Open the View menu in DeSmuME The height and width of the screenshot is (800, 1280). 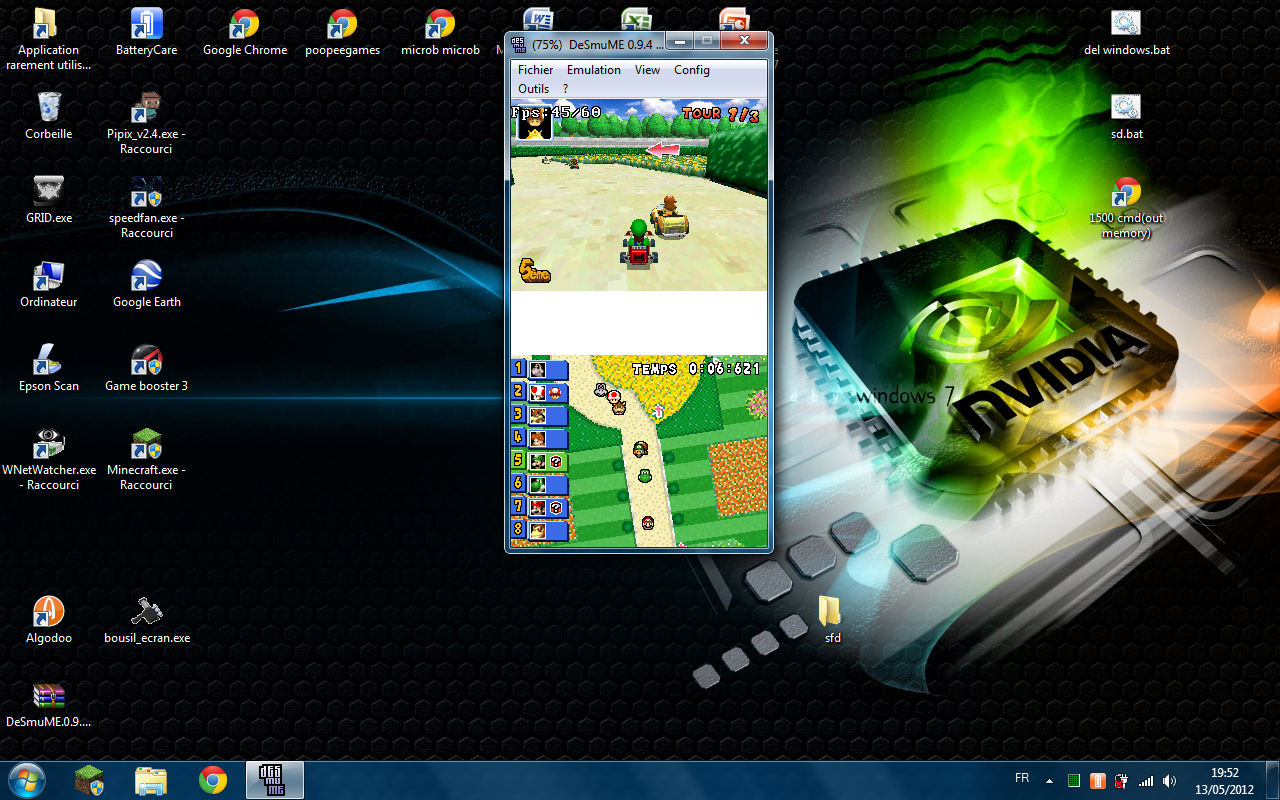tap(647, 70)
